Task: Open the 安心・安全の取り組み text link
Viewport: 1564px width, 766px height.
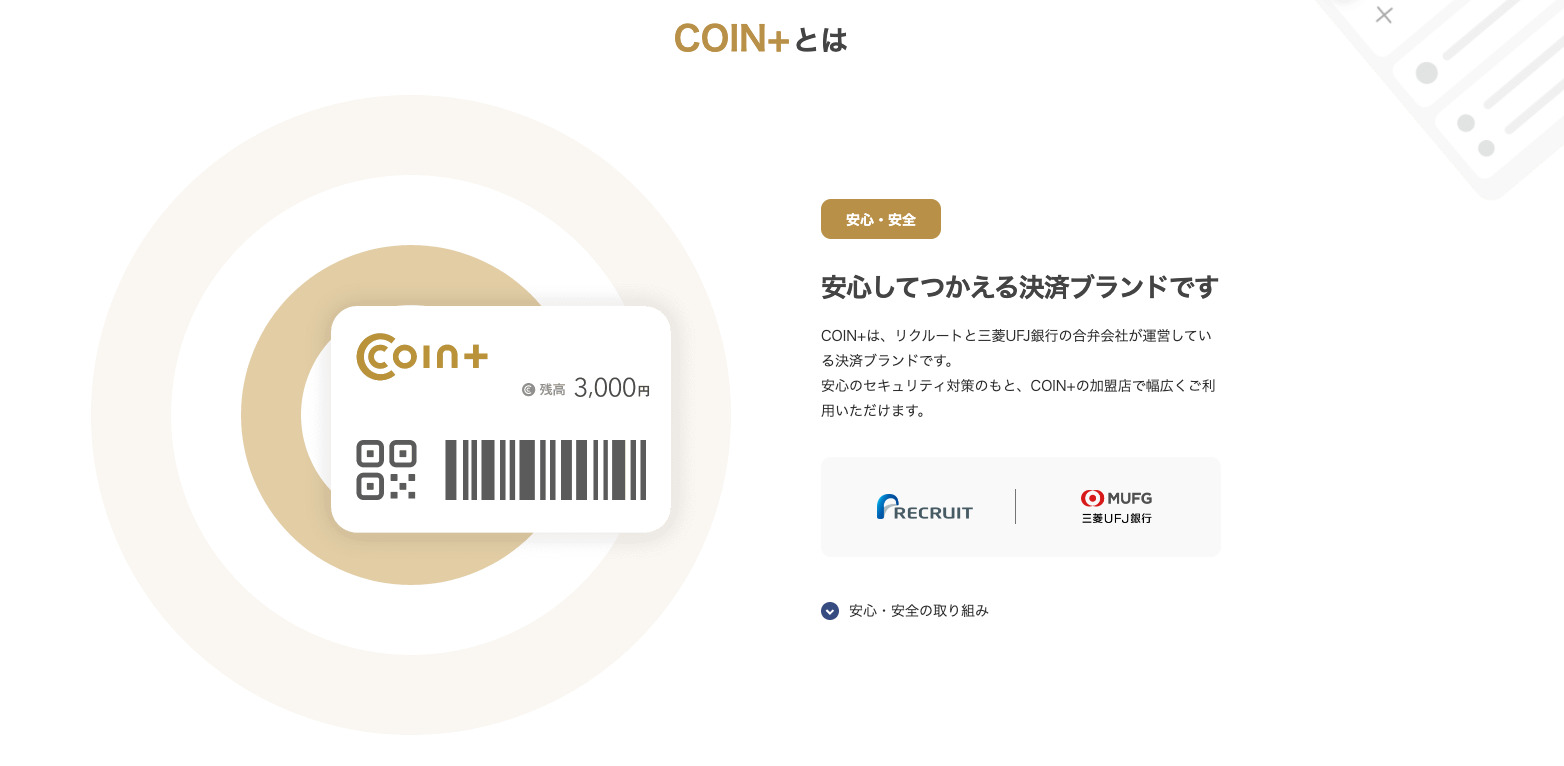Action: 918,611
